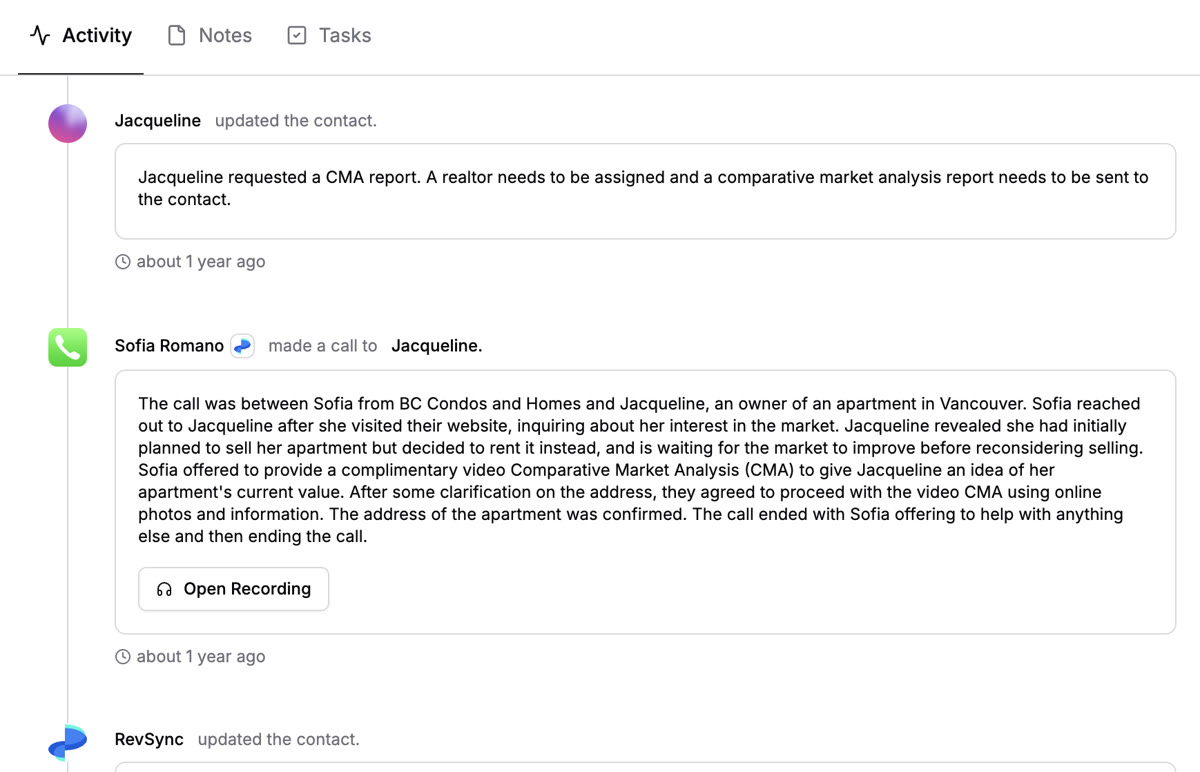This screenshot has height=772, width=1200.
Task: Click the green phone call icon
Action: [x=68, y=347]
